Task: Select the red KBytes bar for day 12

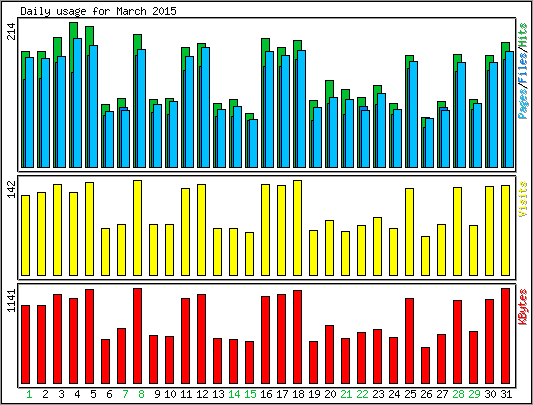Action: tap(202, 339)
